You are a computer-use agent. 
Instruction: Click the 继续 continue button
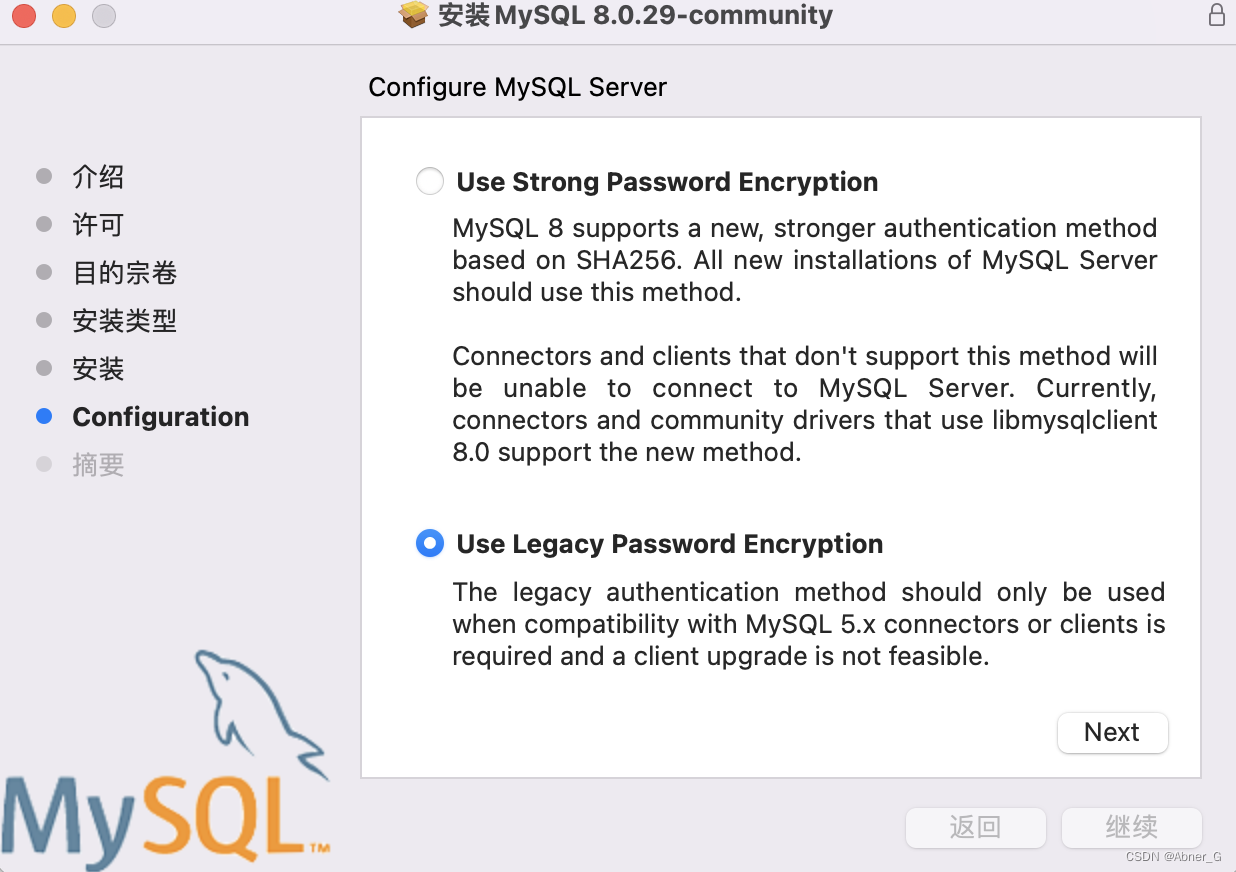(x=1131, y=827)
